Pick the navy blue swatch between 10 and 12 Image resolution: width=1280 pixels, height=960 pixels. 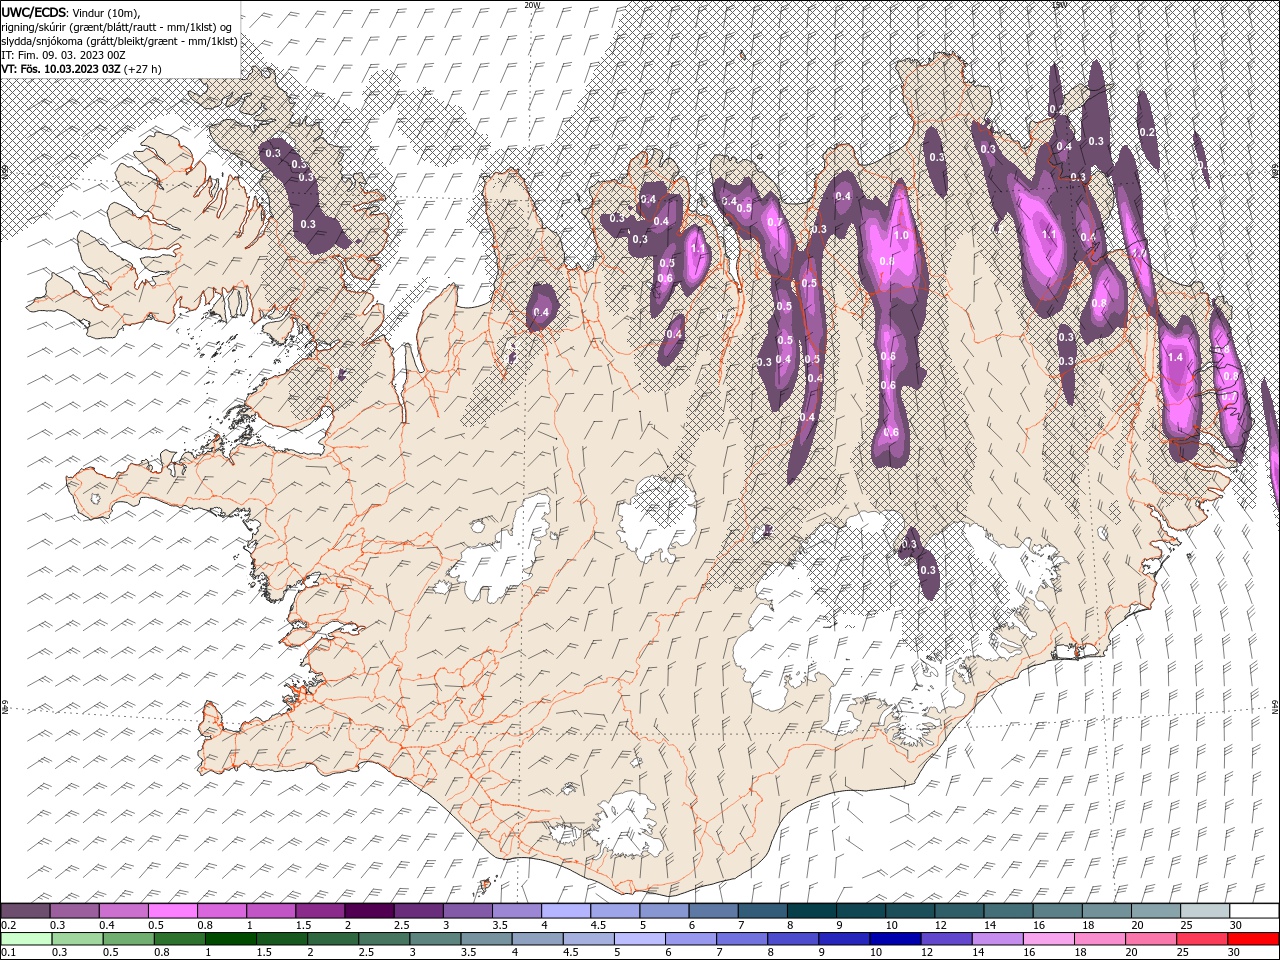(x=895, y=939)
